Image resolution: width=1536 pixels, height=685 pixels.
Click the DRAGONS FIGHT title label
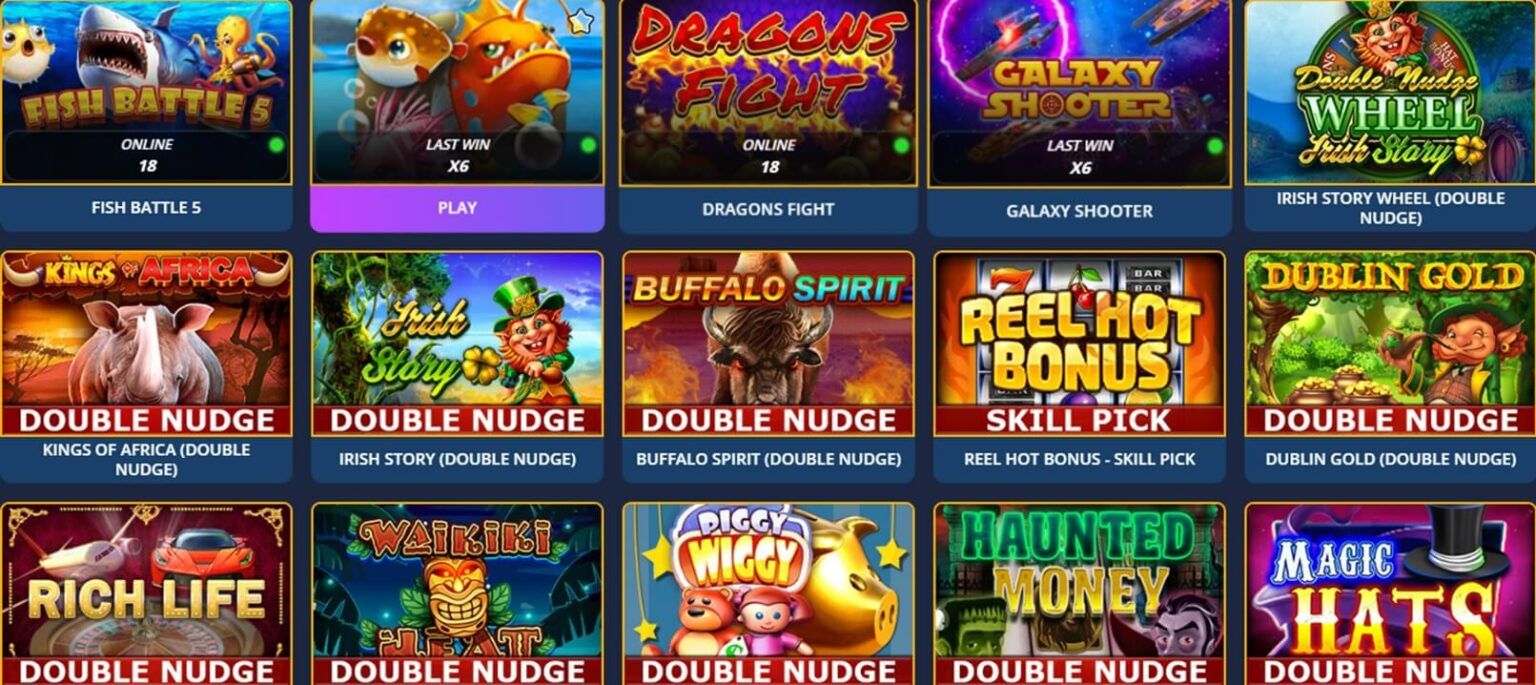tap(768, 209)
